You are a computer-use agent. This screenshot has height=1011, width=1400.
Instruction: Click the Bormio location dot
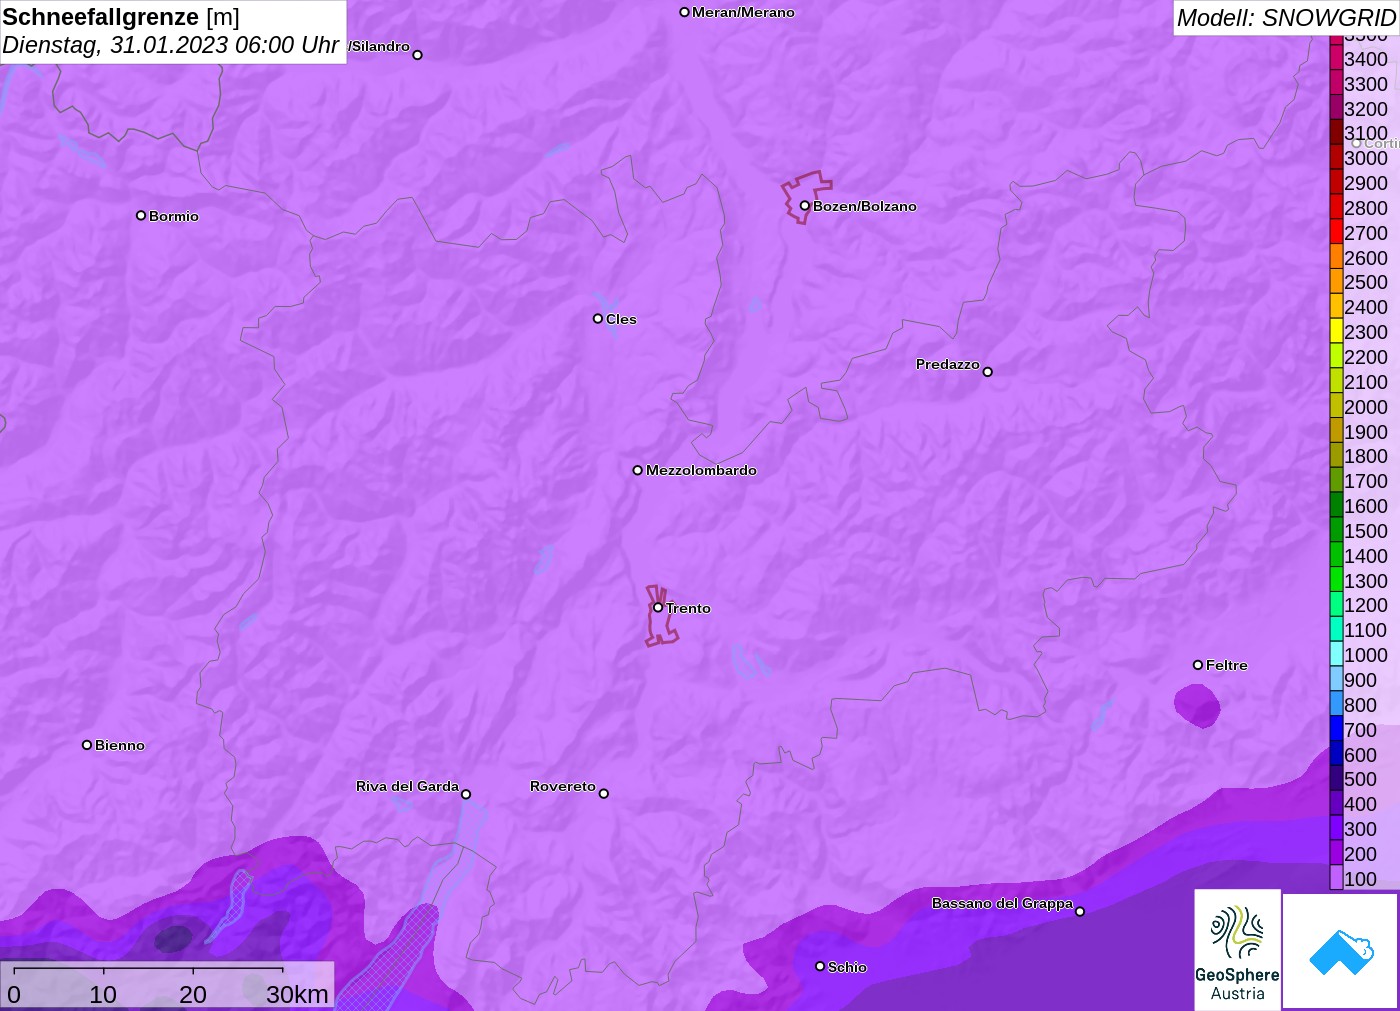click(x=141, y=215)
